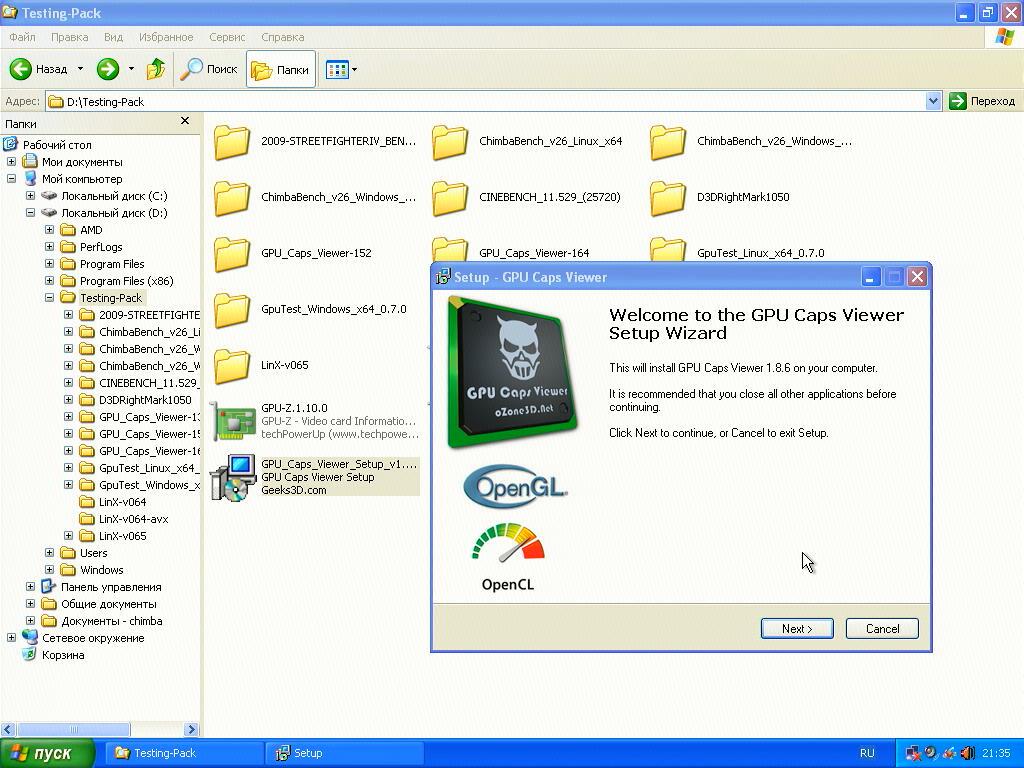Select GPU-Z.1.10.0 application icon
This screenshot has height=768, width=1024.
(x=232, y=421)
